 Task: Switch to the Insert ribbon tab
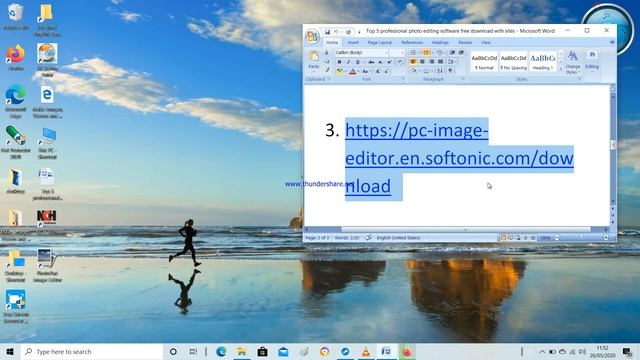(353, 42)
